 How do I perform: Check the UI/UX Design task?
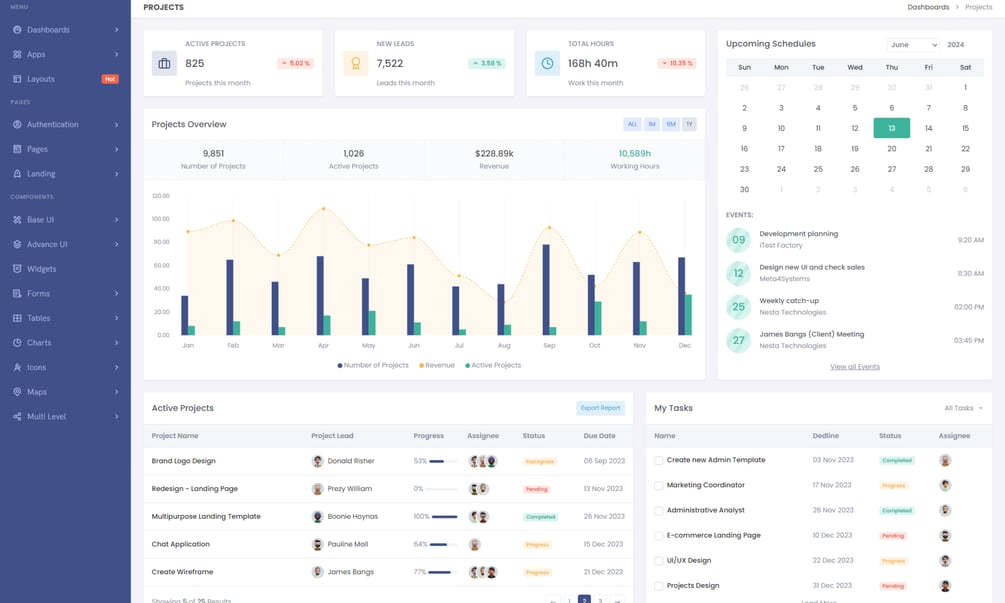(x=658, y=561)
